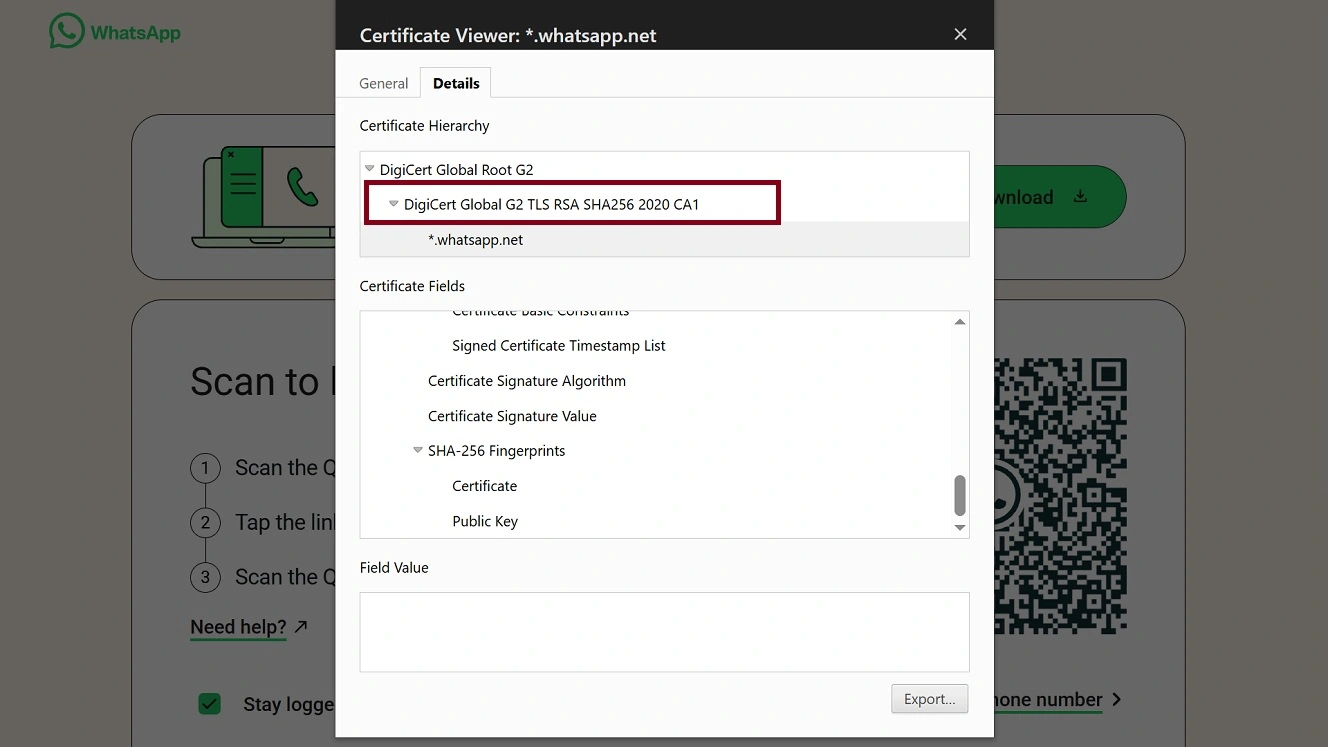Toggle the Stay logged in checkbox
Screen dimensions: 1328x747
[x=209, y=704]
